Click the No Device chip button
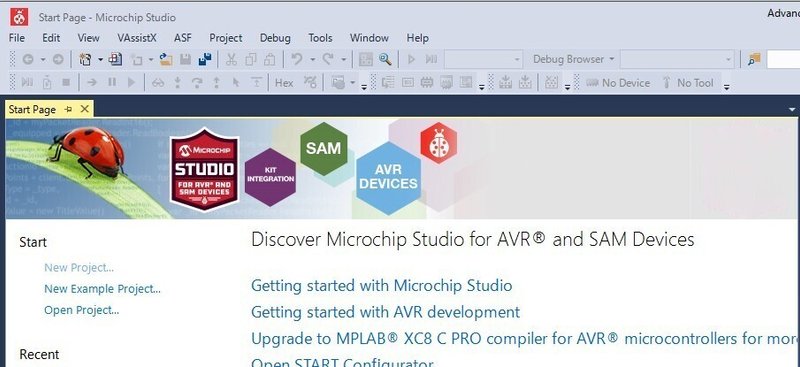Viewport: 800px width, 367px height. (x=618, y=83)
